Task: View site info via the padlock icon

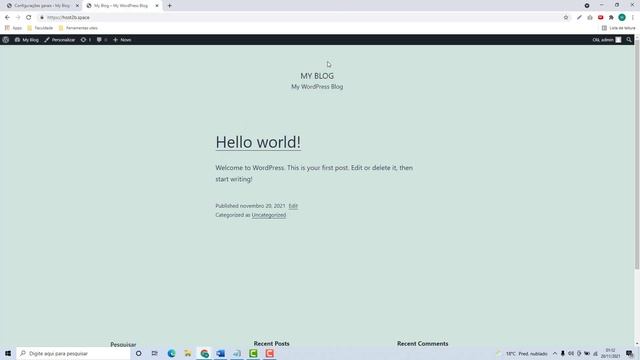Action: pyautogui.click(x=42, y=18)
